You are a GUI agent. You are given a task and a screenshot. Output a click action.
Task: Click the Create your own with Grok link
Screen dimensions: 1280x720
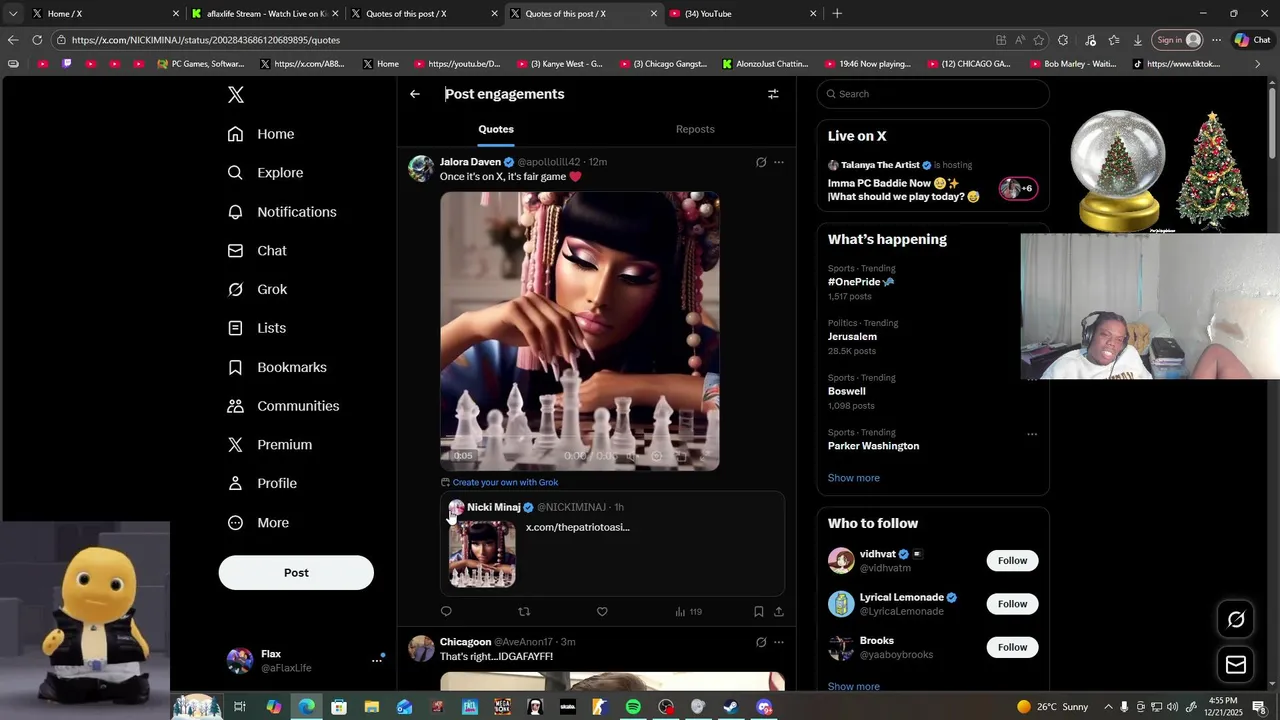(505, 482)
